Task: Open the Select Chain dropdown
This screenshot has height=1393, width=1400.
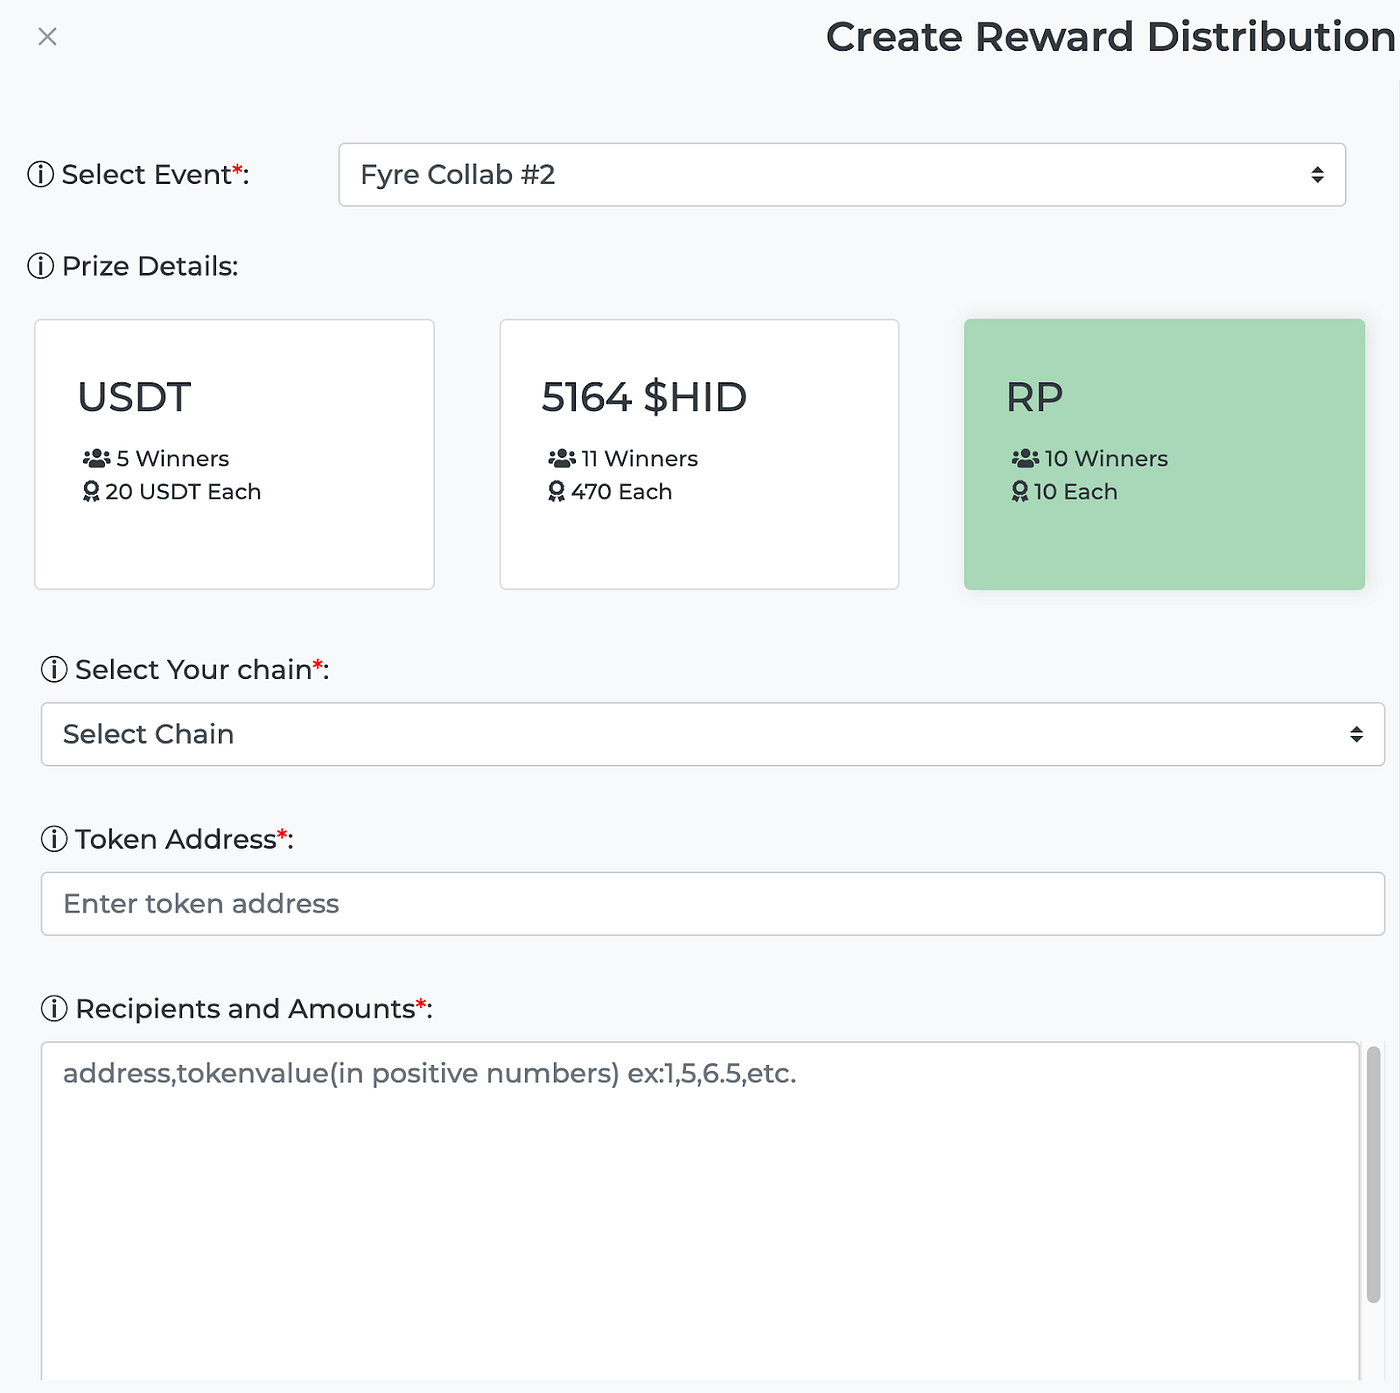Action: [712, 734]
